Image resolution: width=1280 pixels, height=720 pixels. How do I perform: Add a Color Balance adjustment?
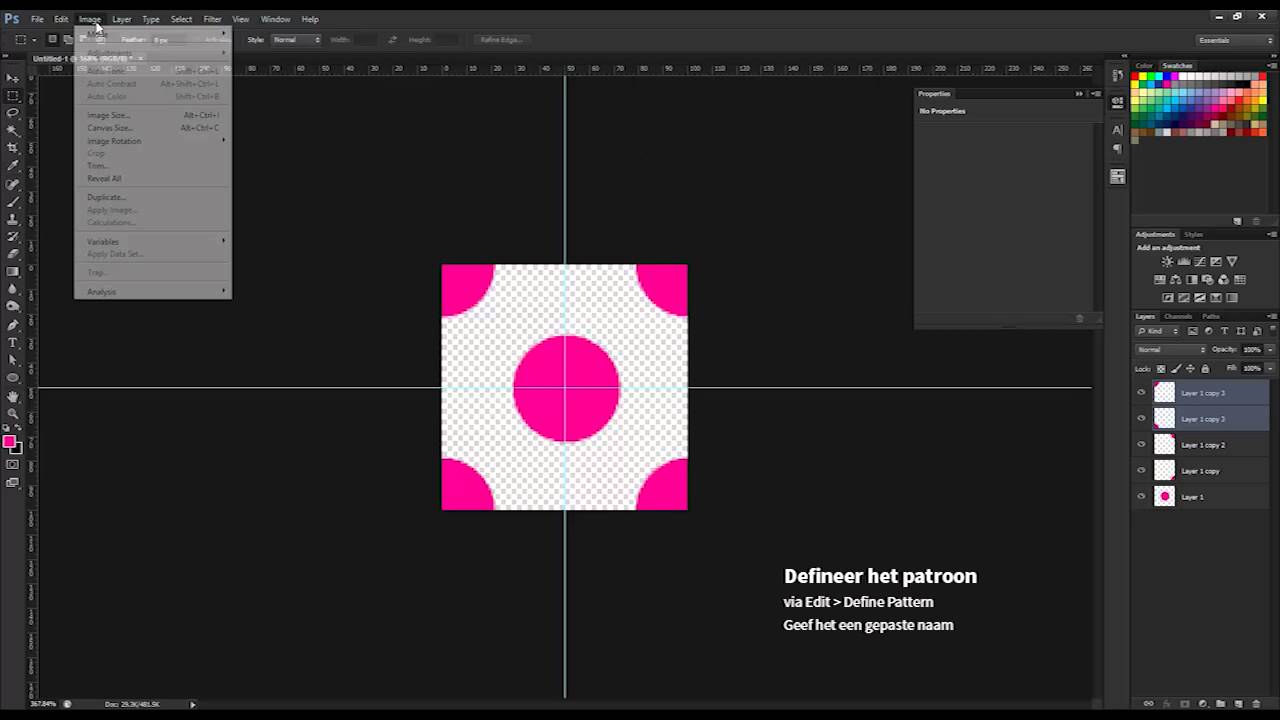[x=1176, y=280]
